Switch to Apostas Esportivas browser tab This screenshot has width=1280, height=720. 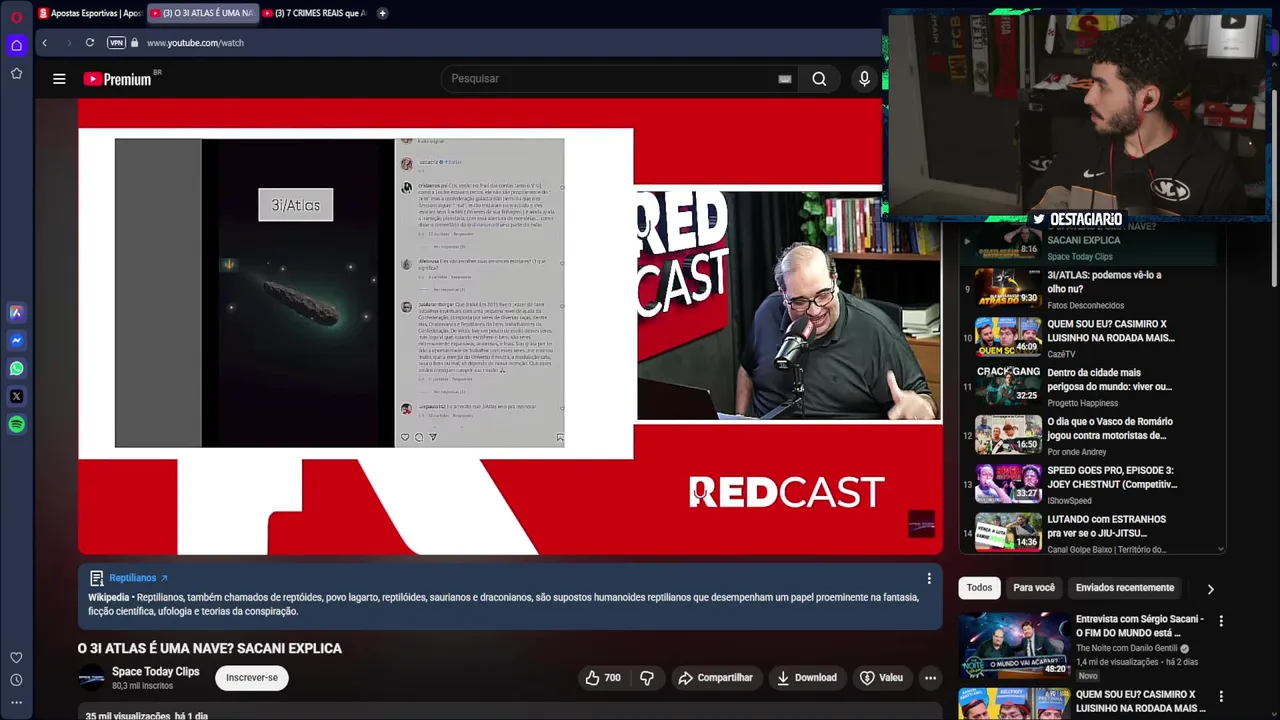(90, 13)
